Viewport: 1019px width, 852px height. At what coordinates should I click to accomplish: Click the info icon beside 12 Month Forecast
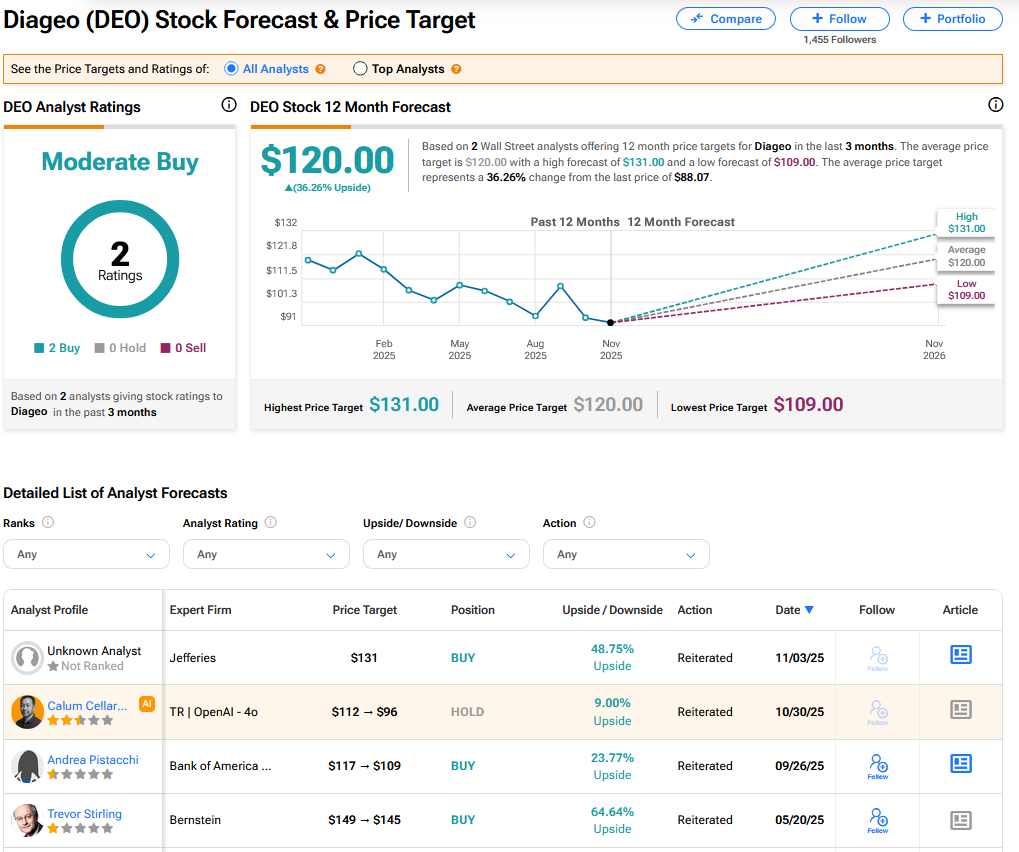coord(995,105)
